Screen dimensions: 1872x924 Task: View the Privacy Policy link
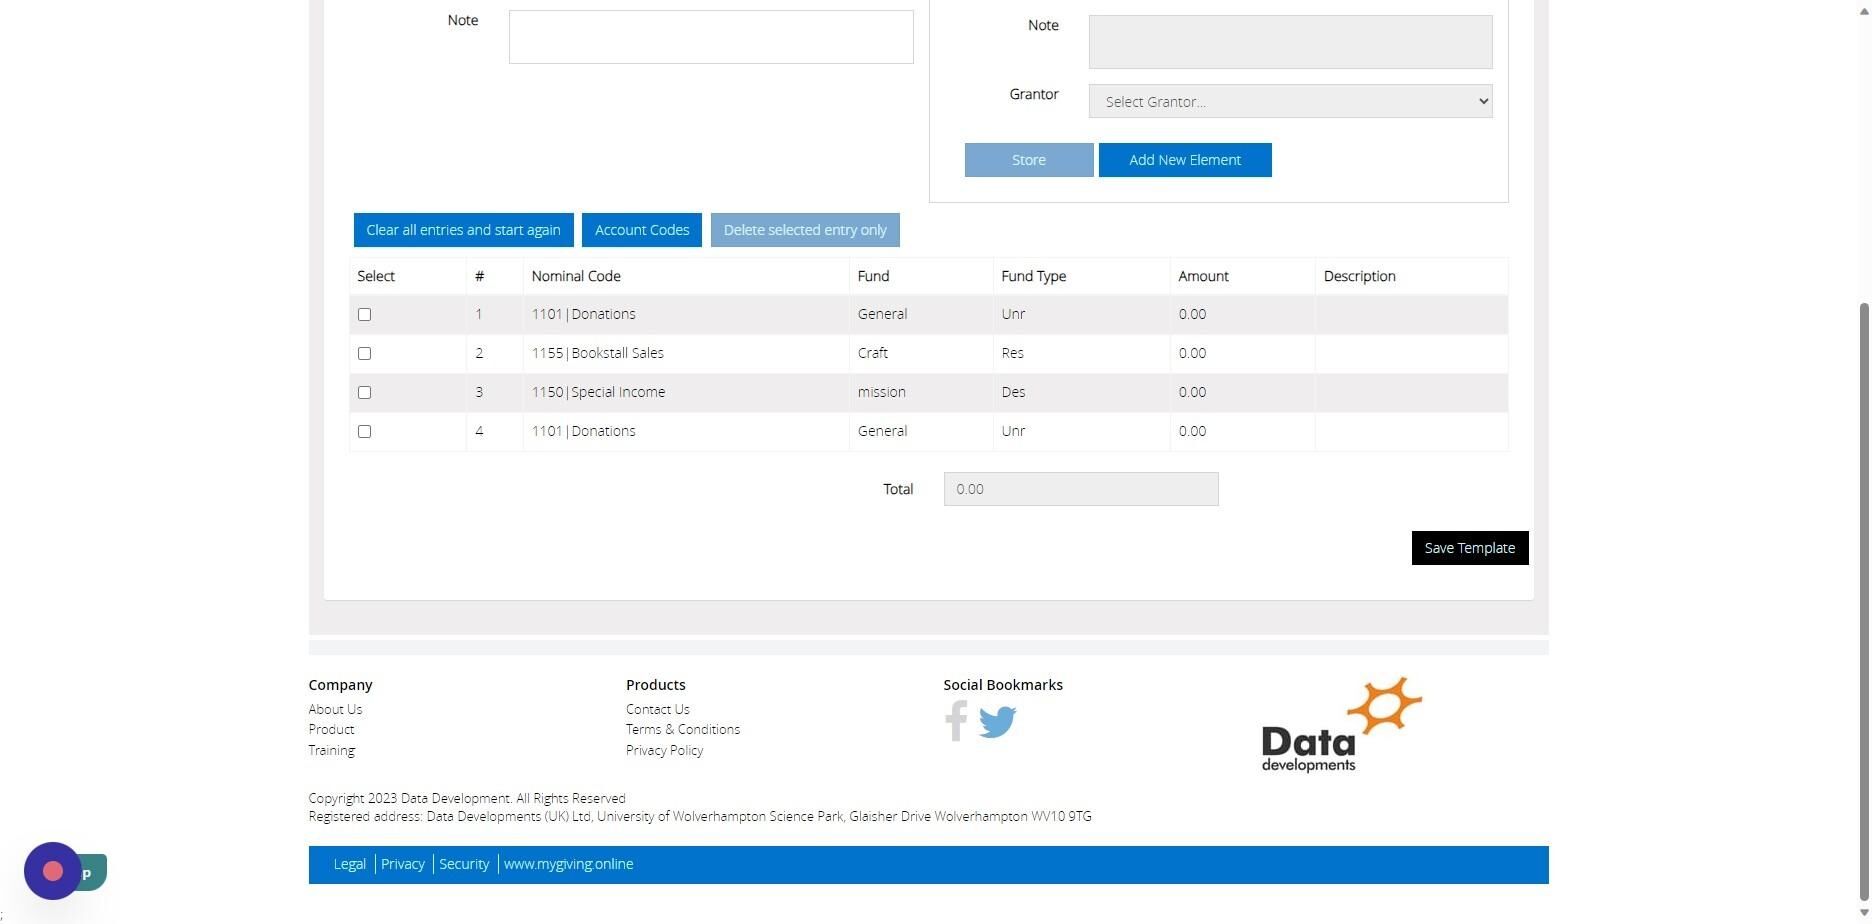pyautogui.click(x=664, y=750)
